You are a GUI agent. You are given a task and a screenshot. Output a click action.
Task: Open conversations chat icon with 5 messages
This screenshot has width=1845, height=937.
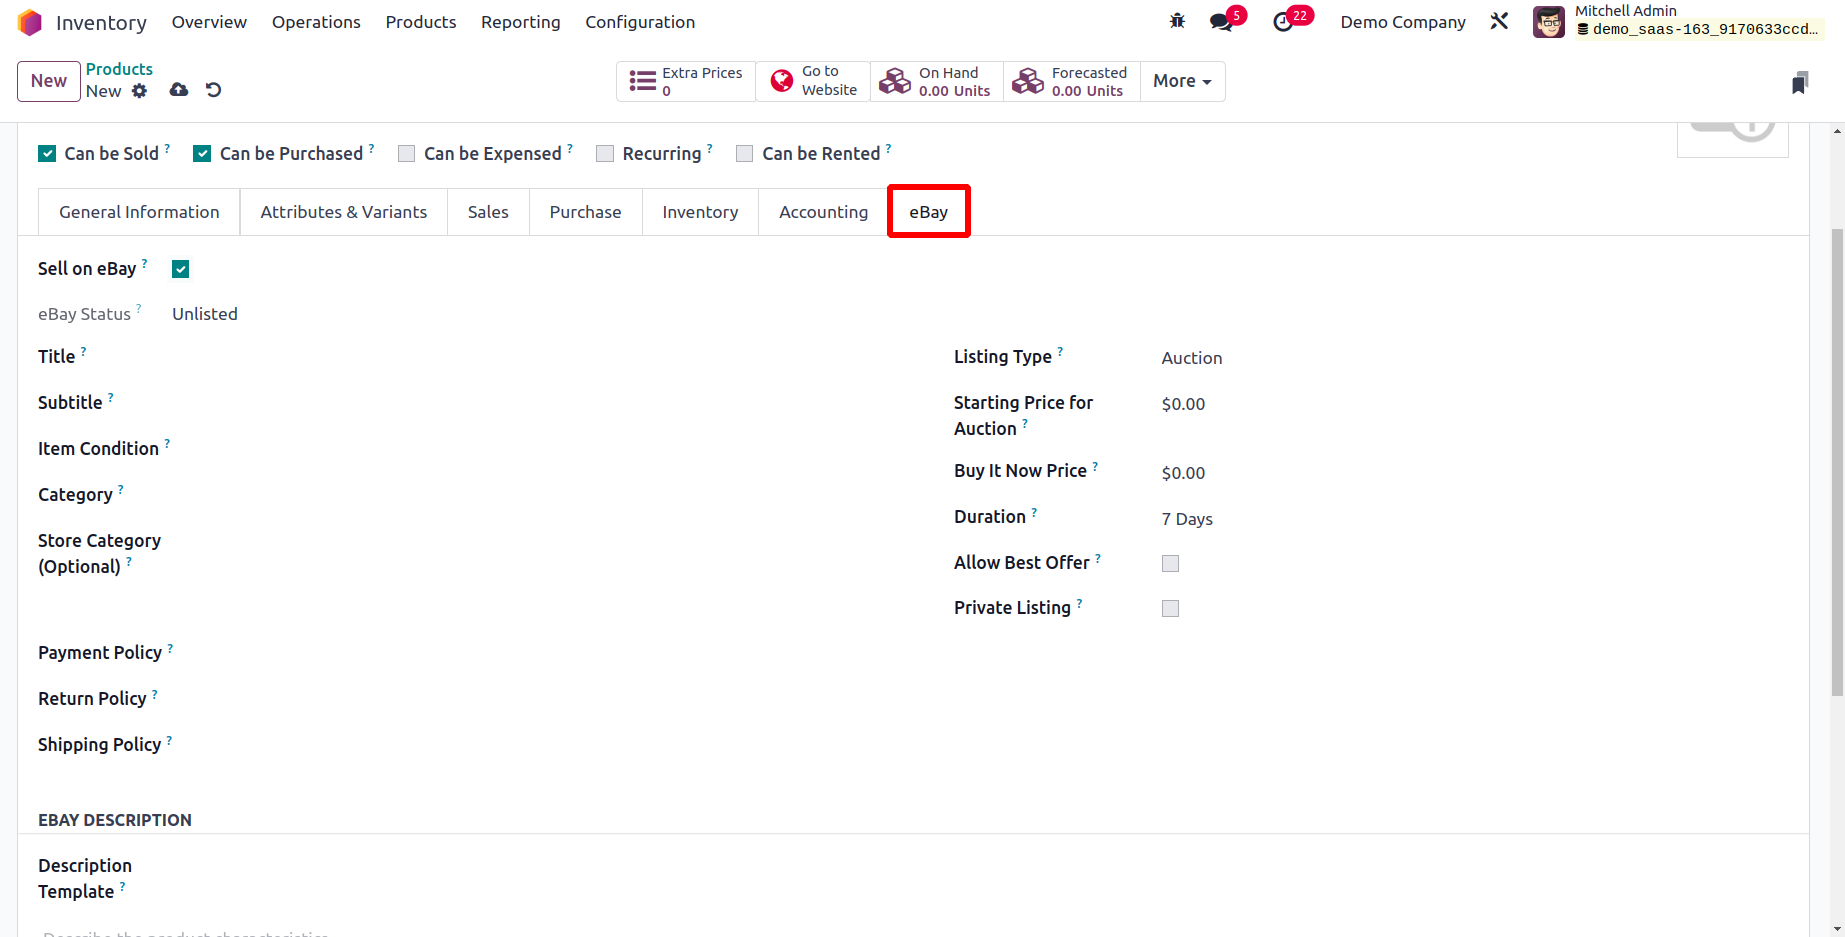[1222, 22]
